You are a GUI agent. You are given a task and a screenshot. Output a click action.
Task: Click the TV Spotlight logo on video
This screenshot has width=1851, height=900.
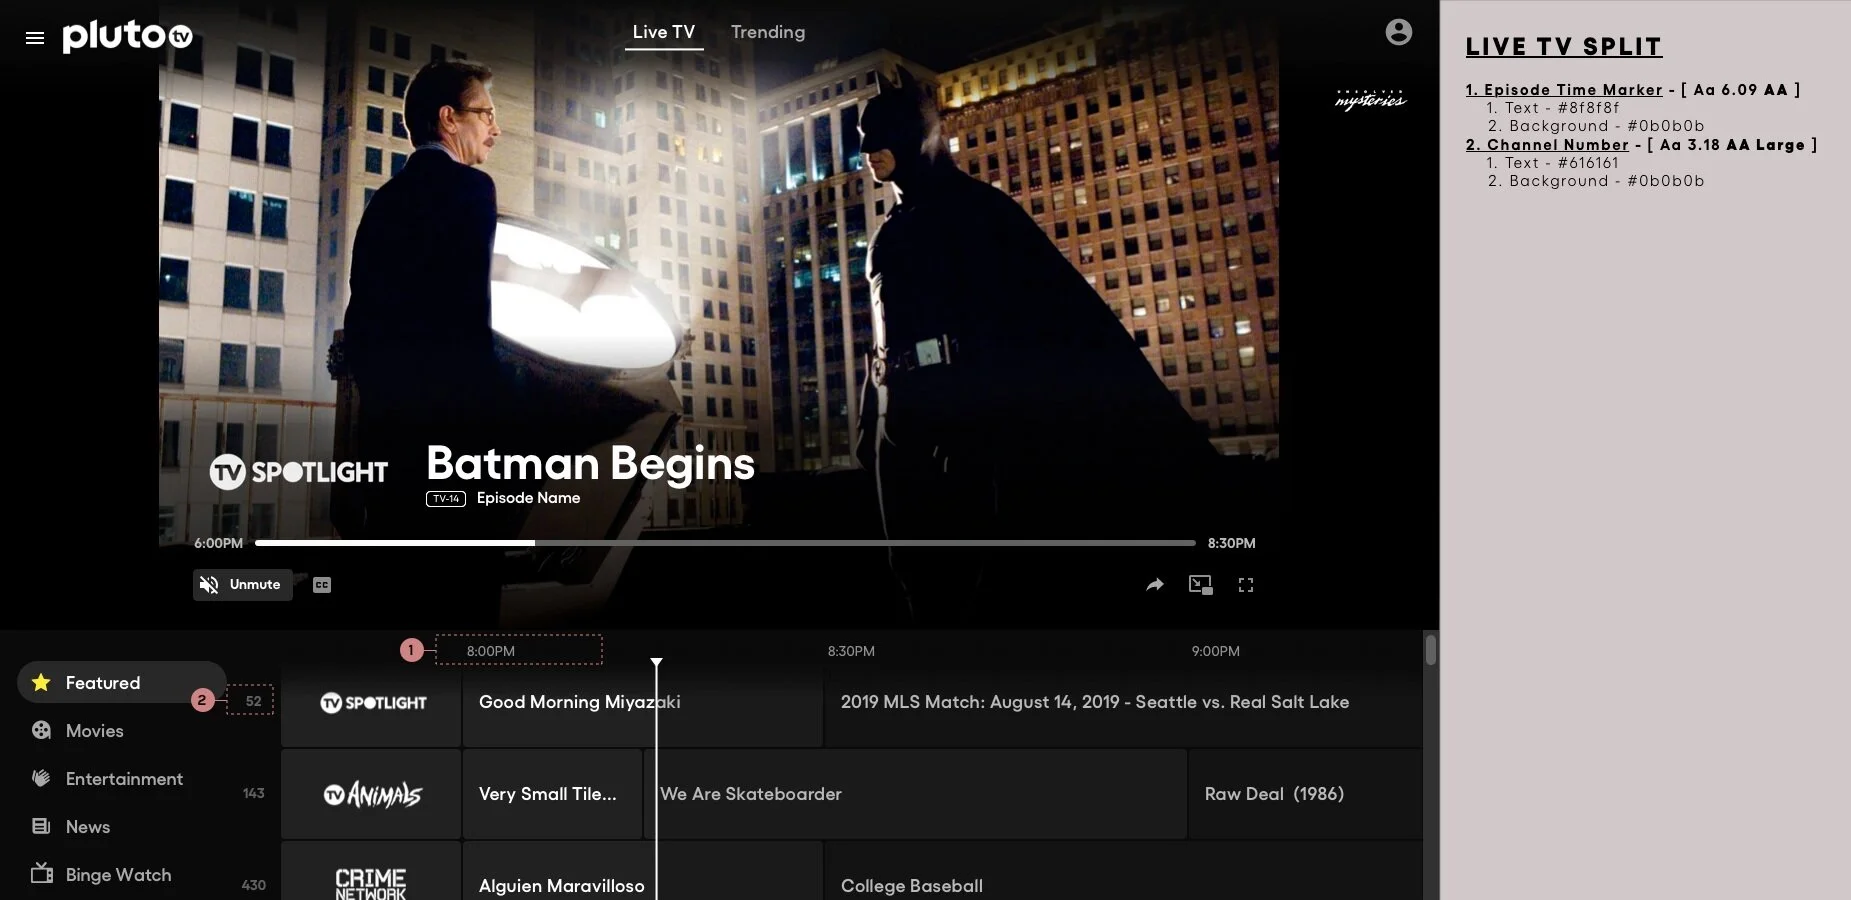pyautogui.click(x=298, y=472)
